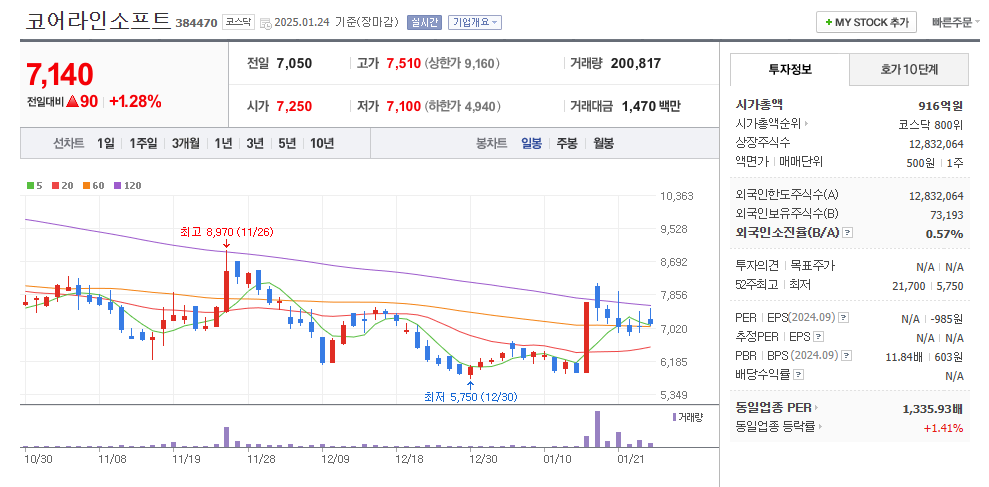Select the 주봉 candlestick chart
989x487 pixels.
tap(566, 143)
